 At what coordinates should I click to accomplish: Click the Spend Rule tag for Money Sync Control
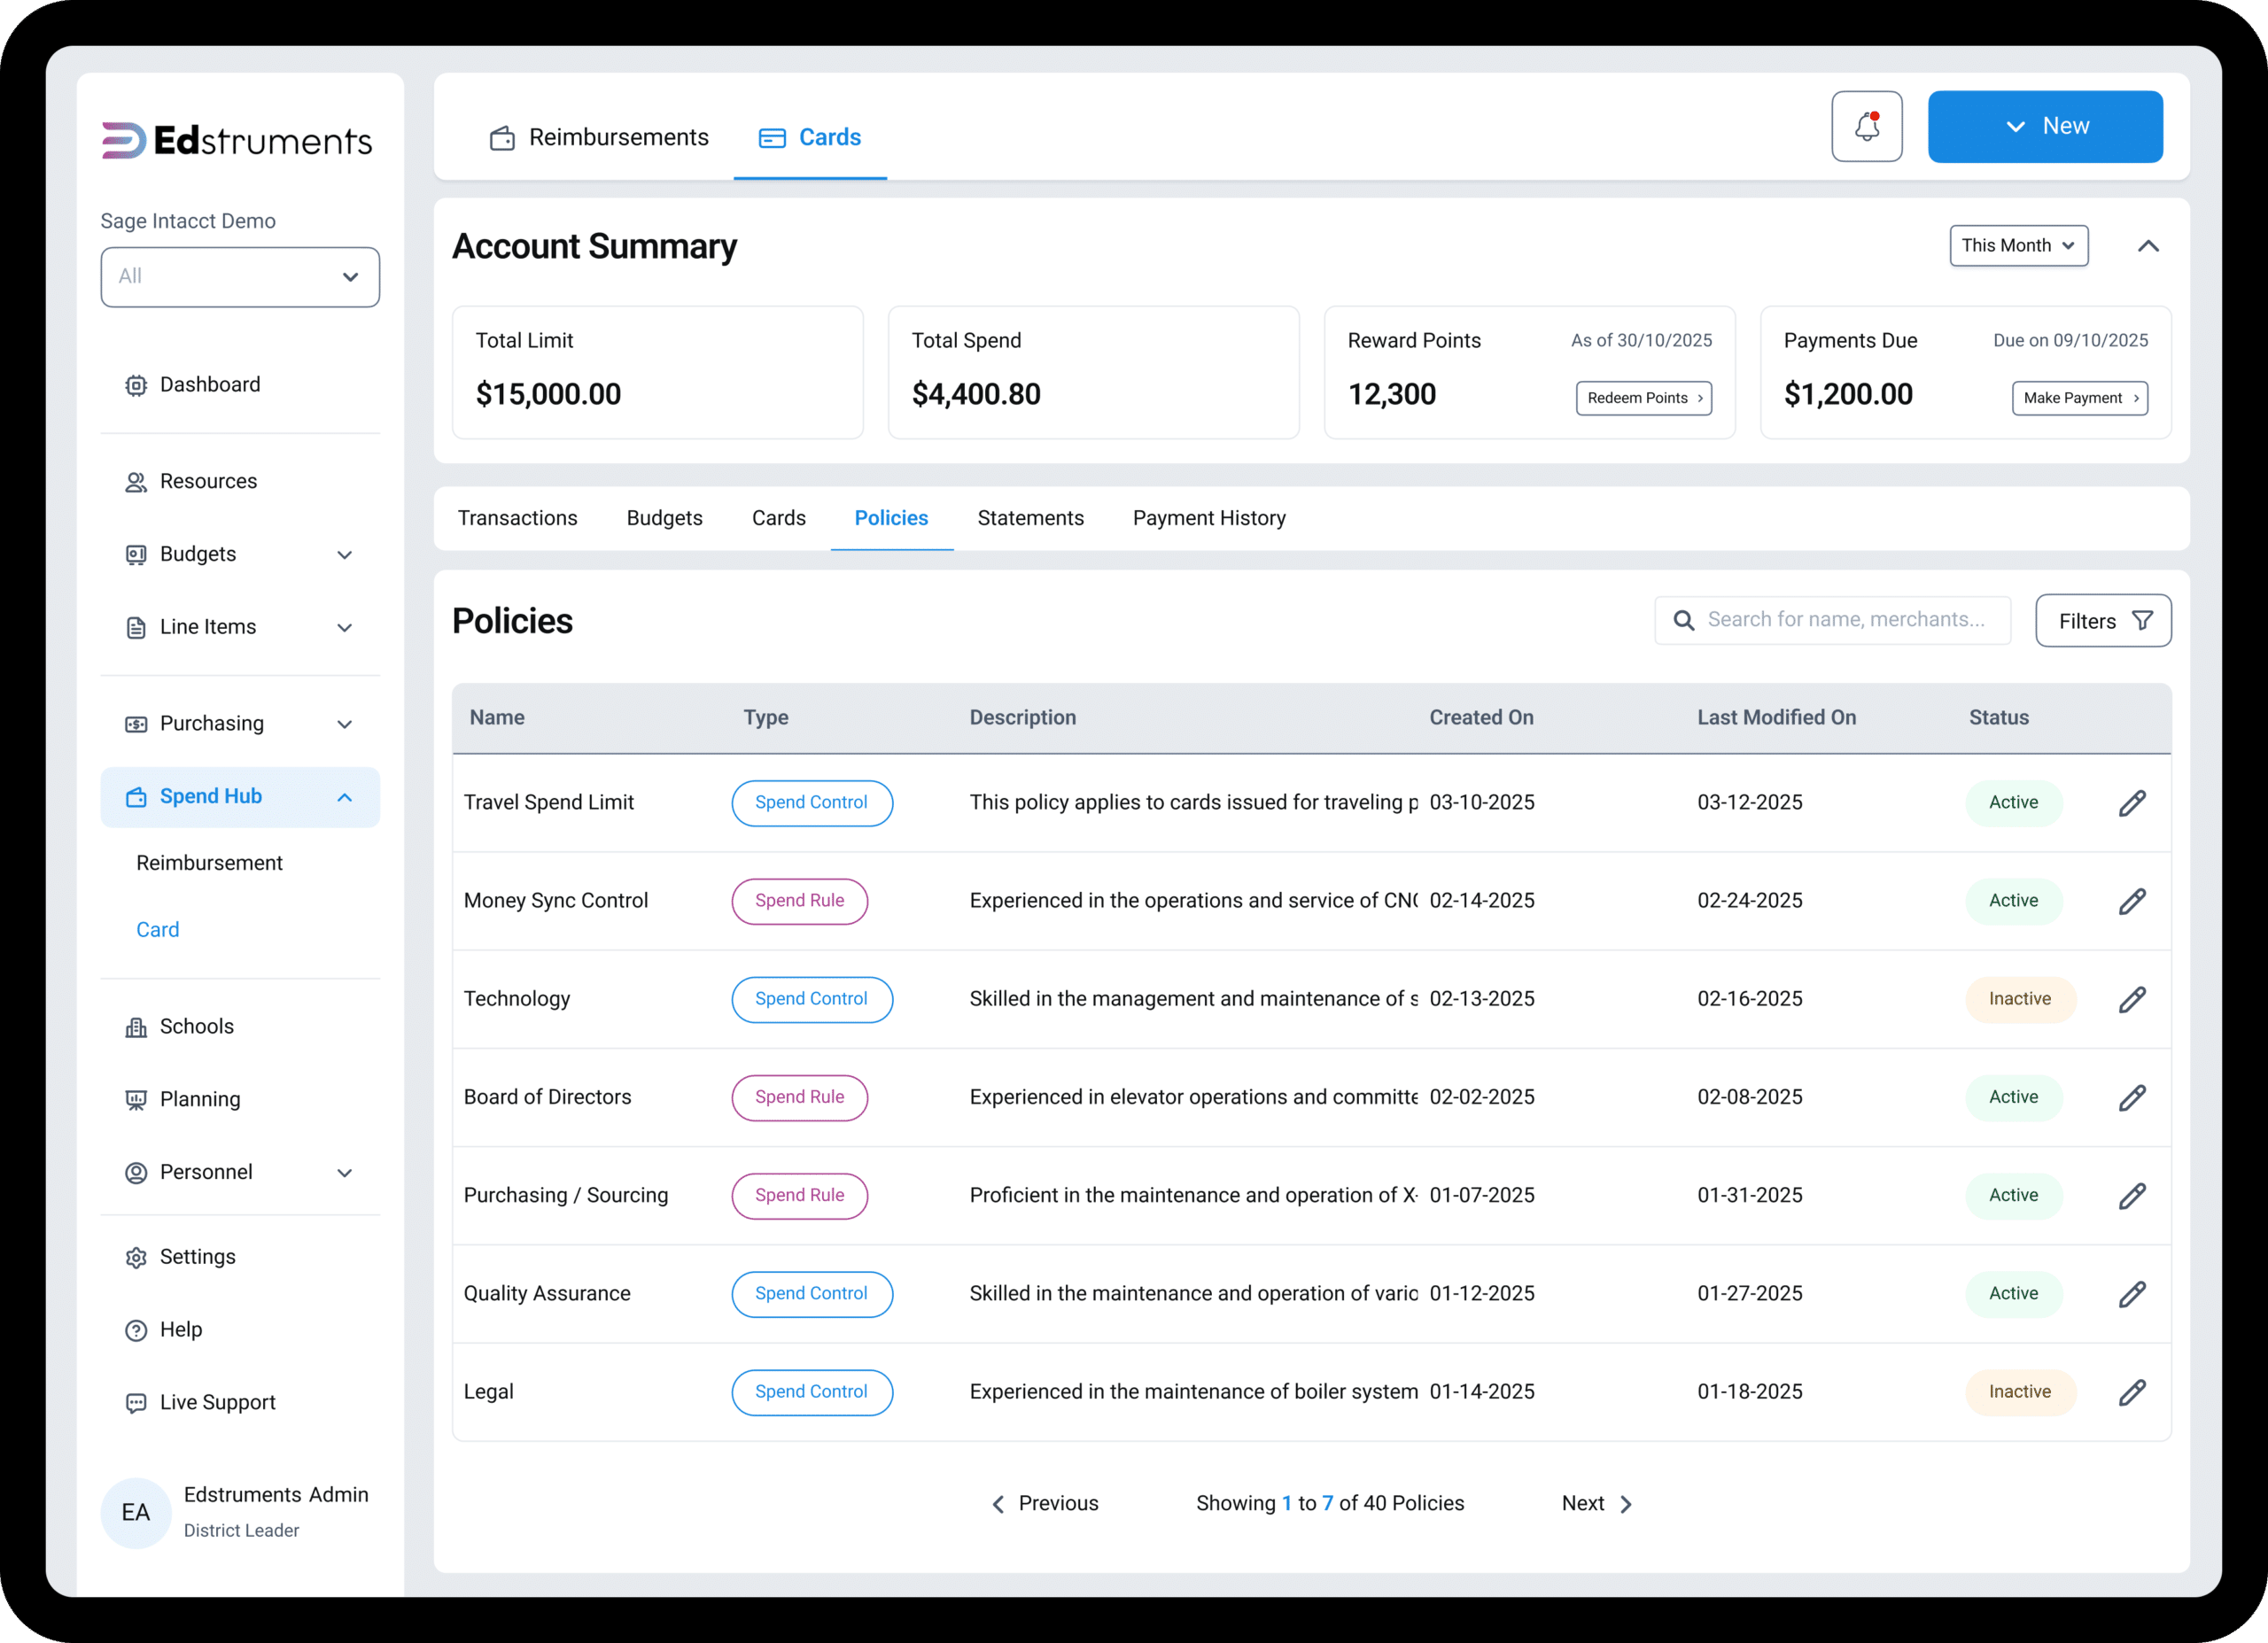pyautogui.click(x=799, y=901)
